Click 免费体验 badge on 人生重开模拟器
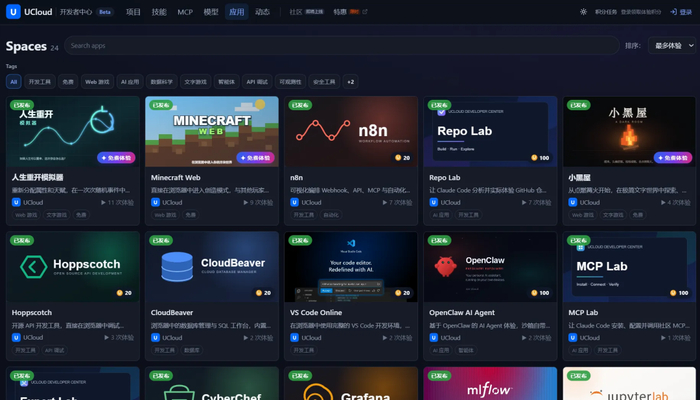The image size is (700, 400). 116,158
